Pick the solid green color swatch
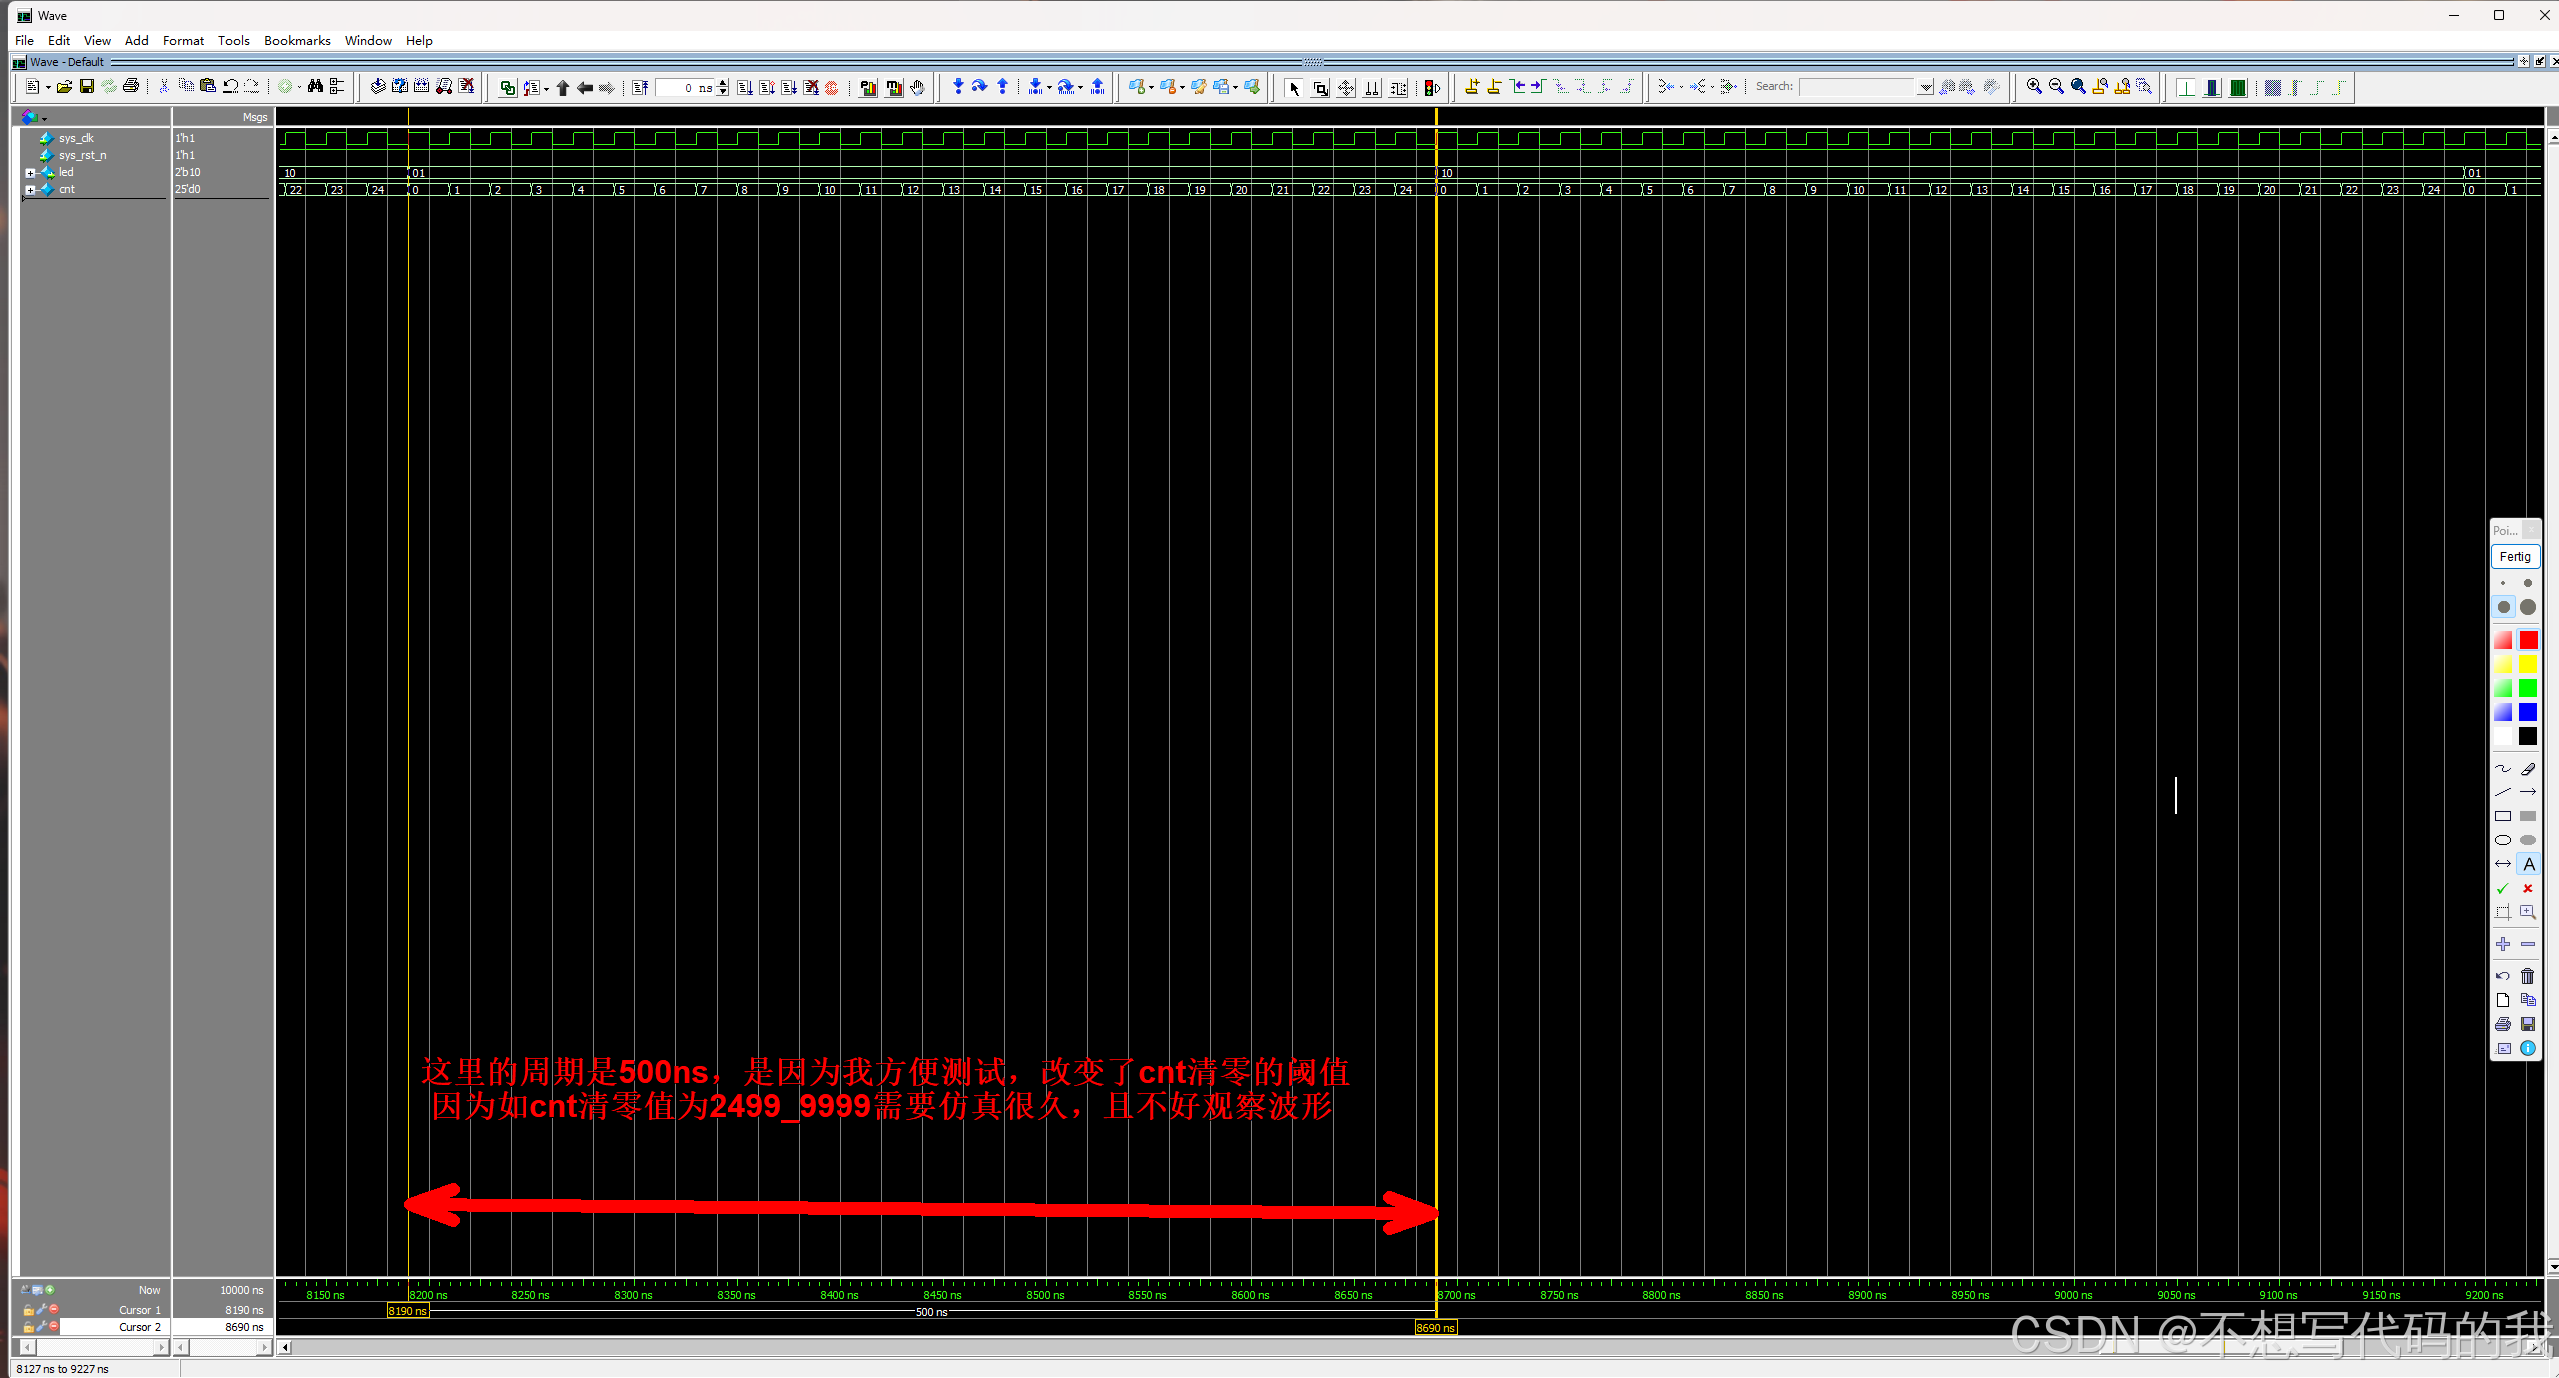The image size is (2559, 1378). (x=2528, y=688)
